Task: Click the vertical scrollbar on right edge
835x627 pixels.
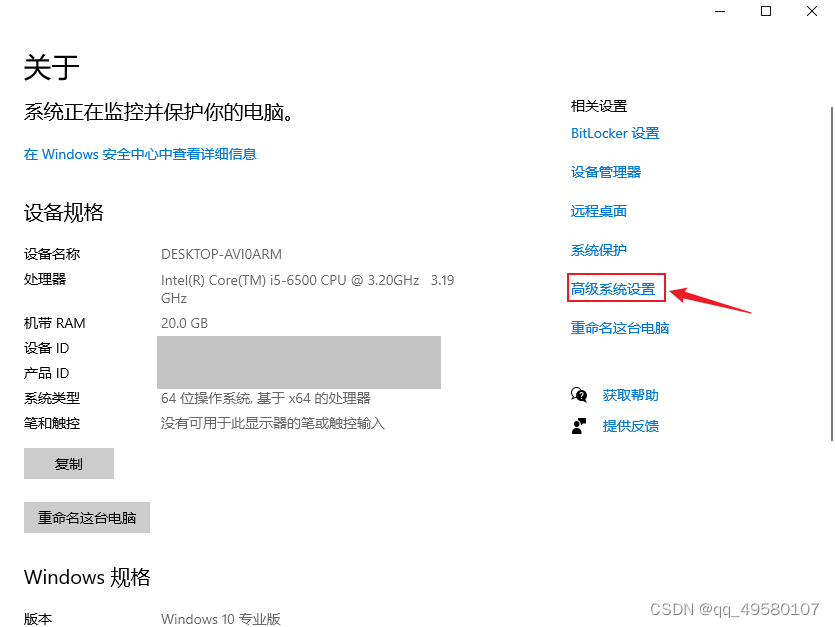Action: (x=832, y=274)
